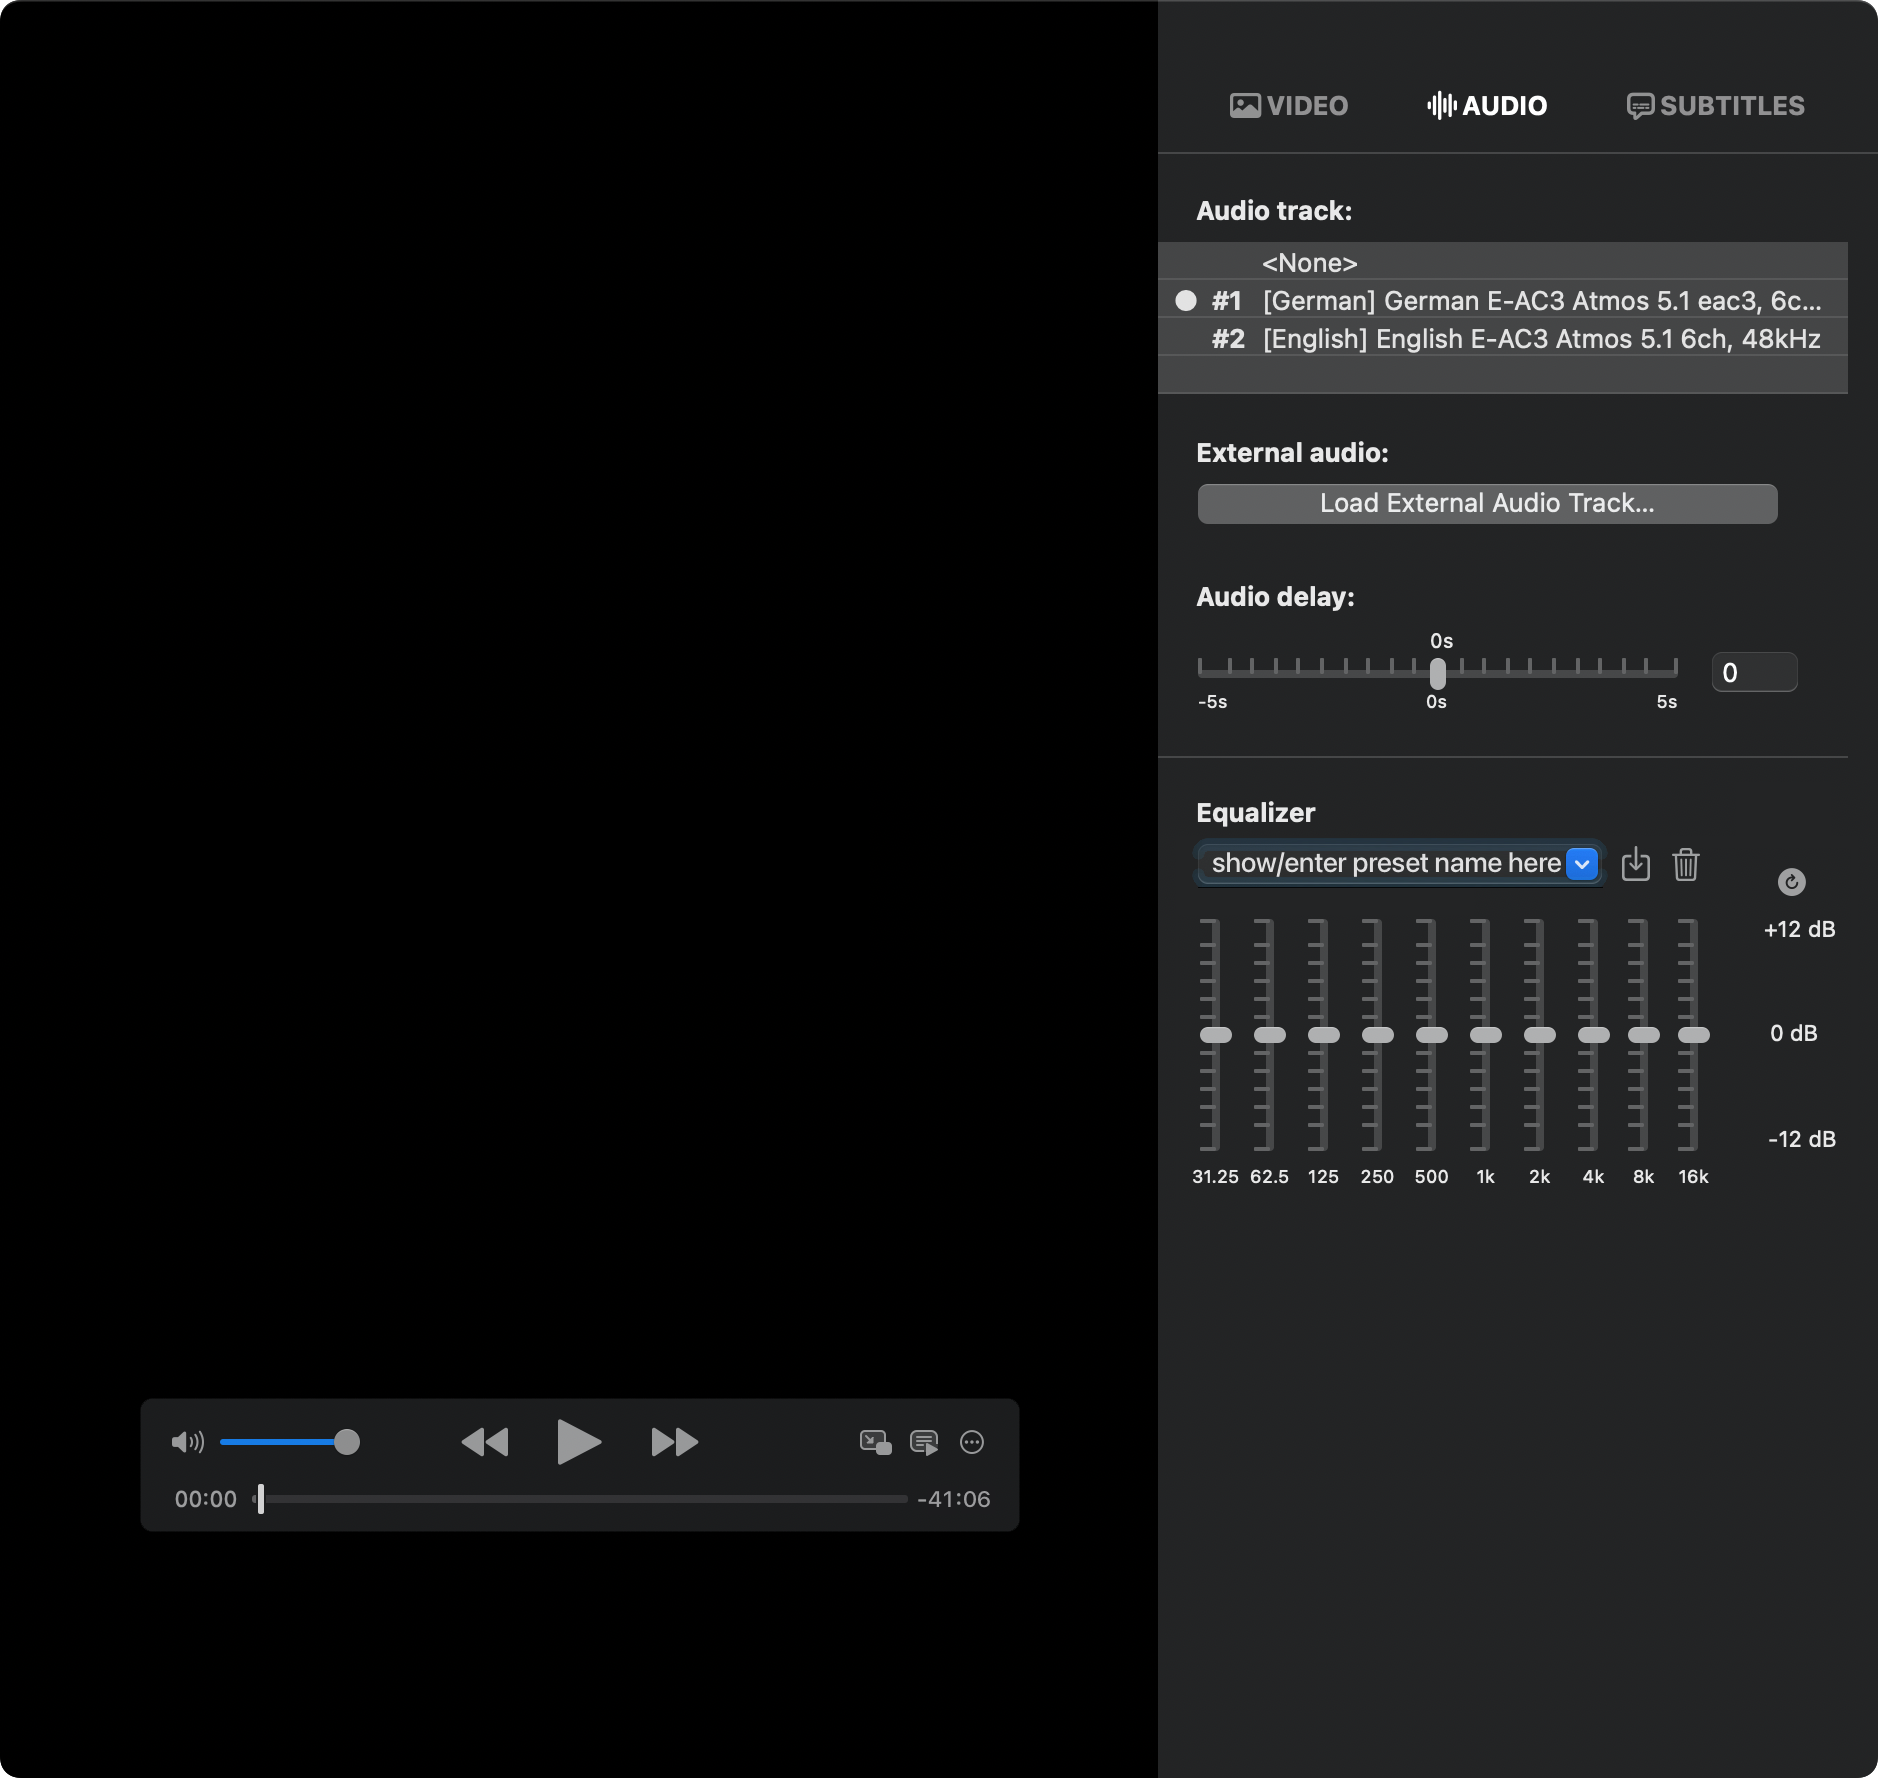The width and height of the screenshot is (1878, 1778).
Task: Click the fast-forward button
Action: click(675, 1442)
